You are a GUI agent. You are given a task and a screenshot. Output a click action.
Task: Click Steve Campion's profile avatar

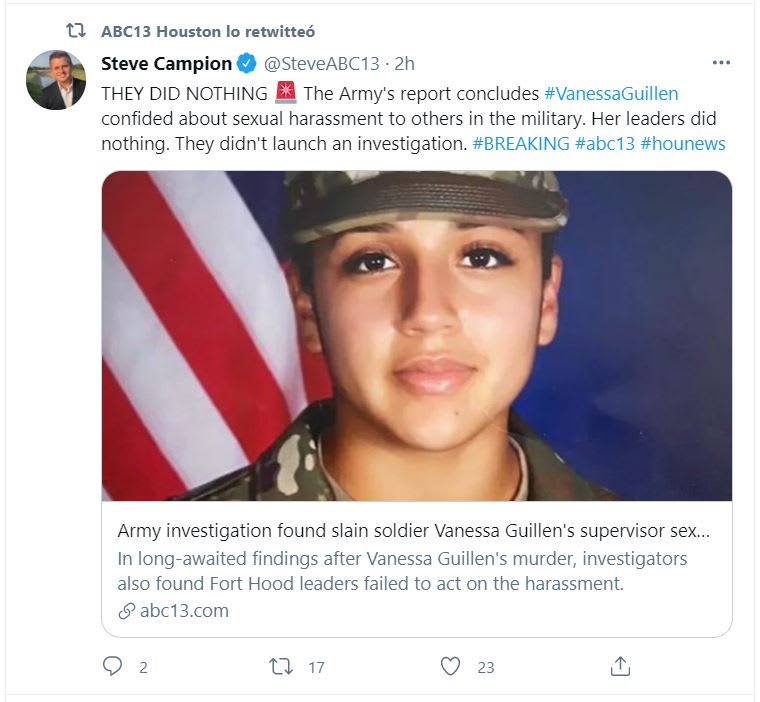56,79
